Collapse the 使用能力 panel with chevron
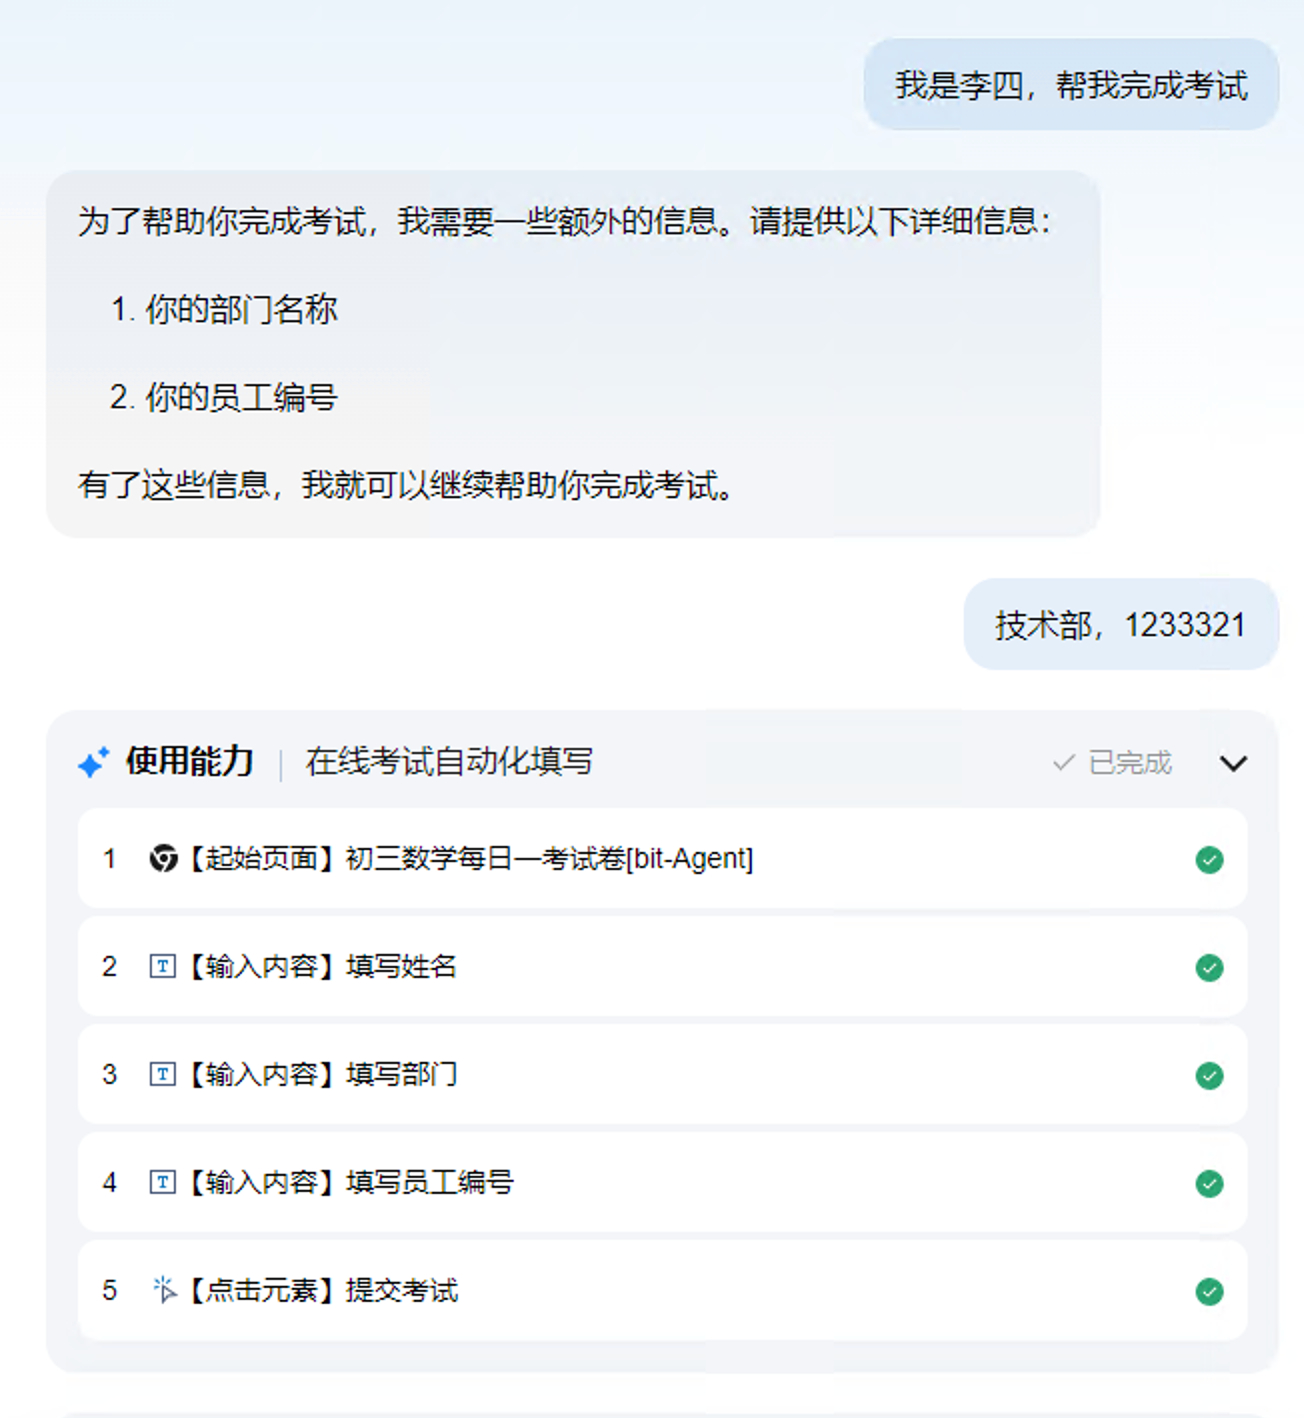The image size is (1304, 1418). tap(1233, 764)
